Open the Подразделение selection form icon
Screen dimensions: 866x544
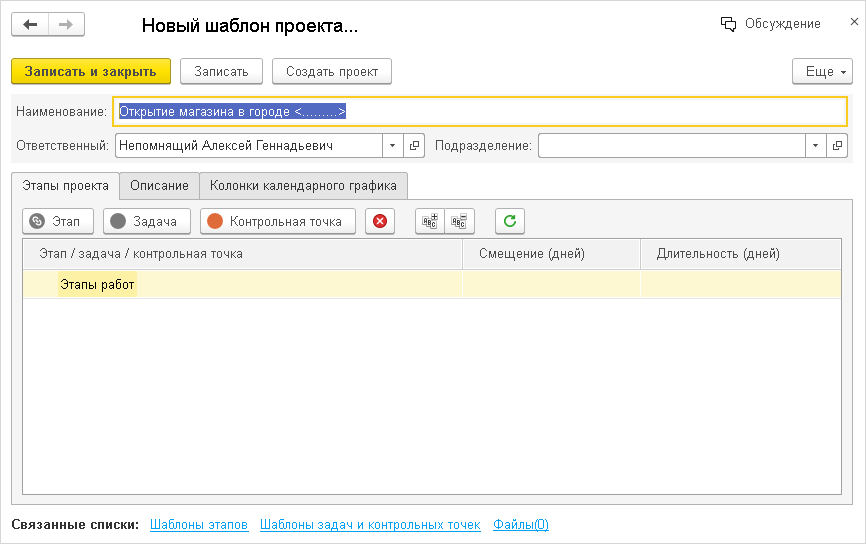(x=838, y=146)
